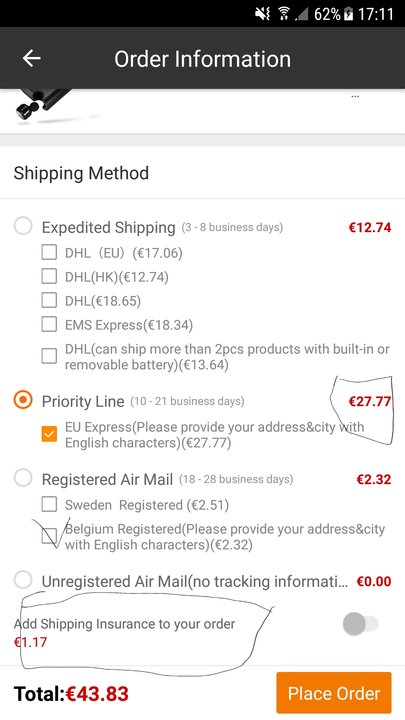This screenshot has width=405, height=720.
Task: Select Unregistered Air Mail radio option
Action: pos(23,580)
